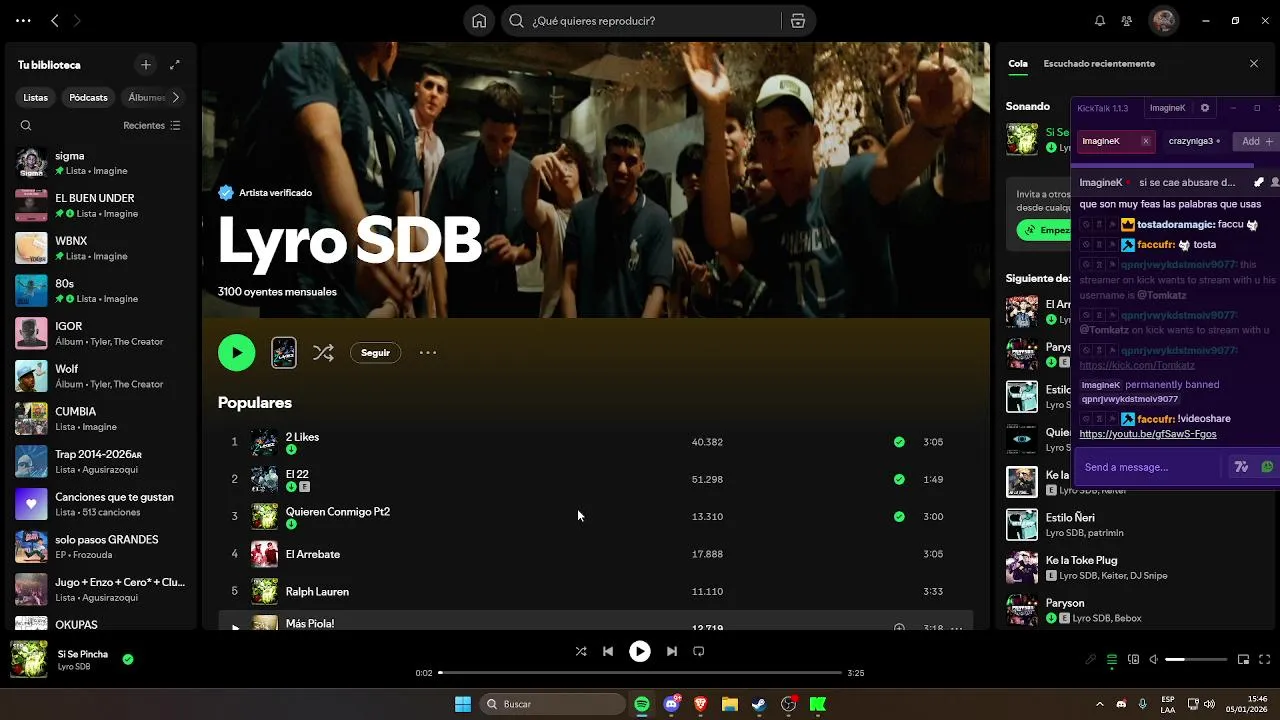Image resolution: width=1280 pixels, height=720 pixels.
Task: Add a chatroom in KickTalk
Action: tap(1257, 141)
